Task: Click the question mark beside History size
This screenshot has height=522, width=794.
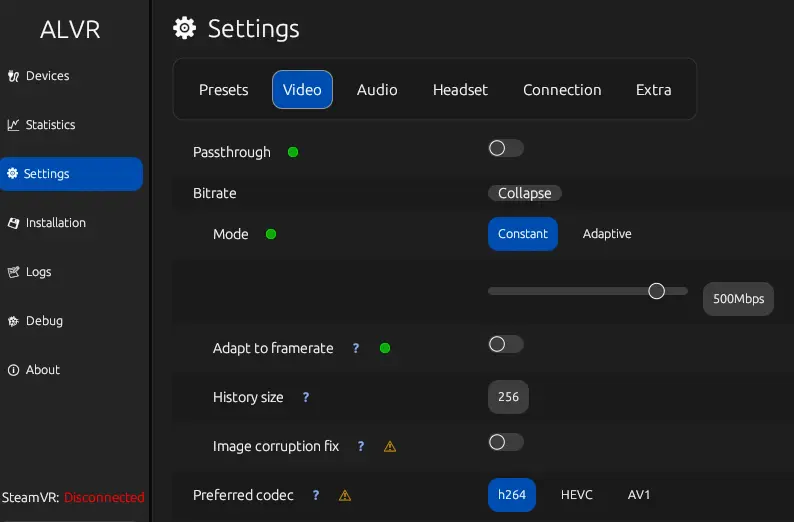Action: pos(306,398)
